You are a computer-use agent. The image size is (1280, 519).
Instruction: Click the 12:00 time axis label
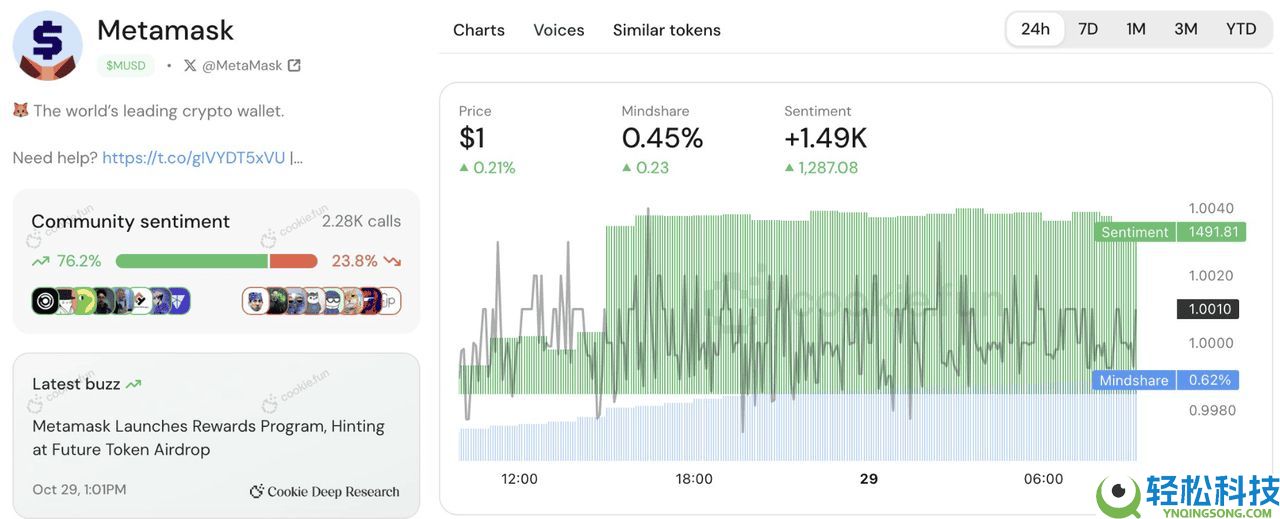519,479
